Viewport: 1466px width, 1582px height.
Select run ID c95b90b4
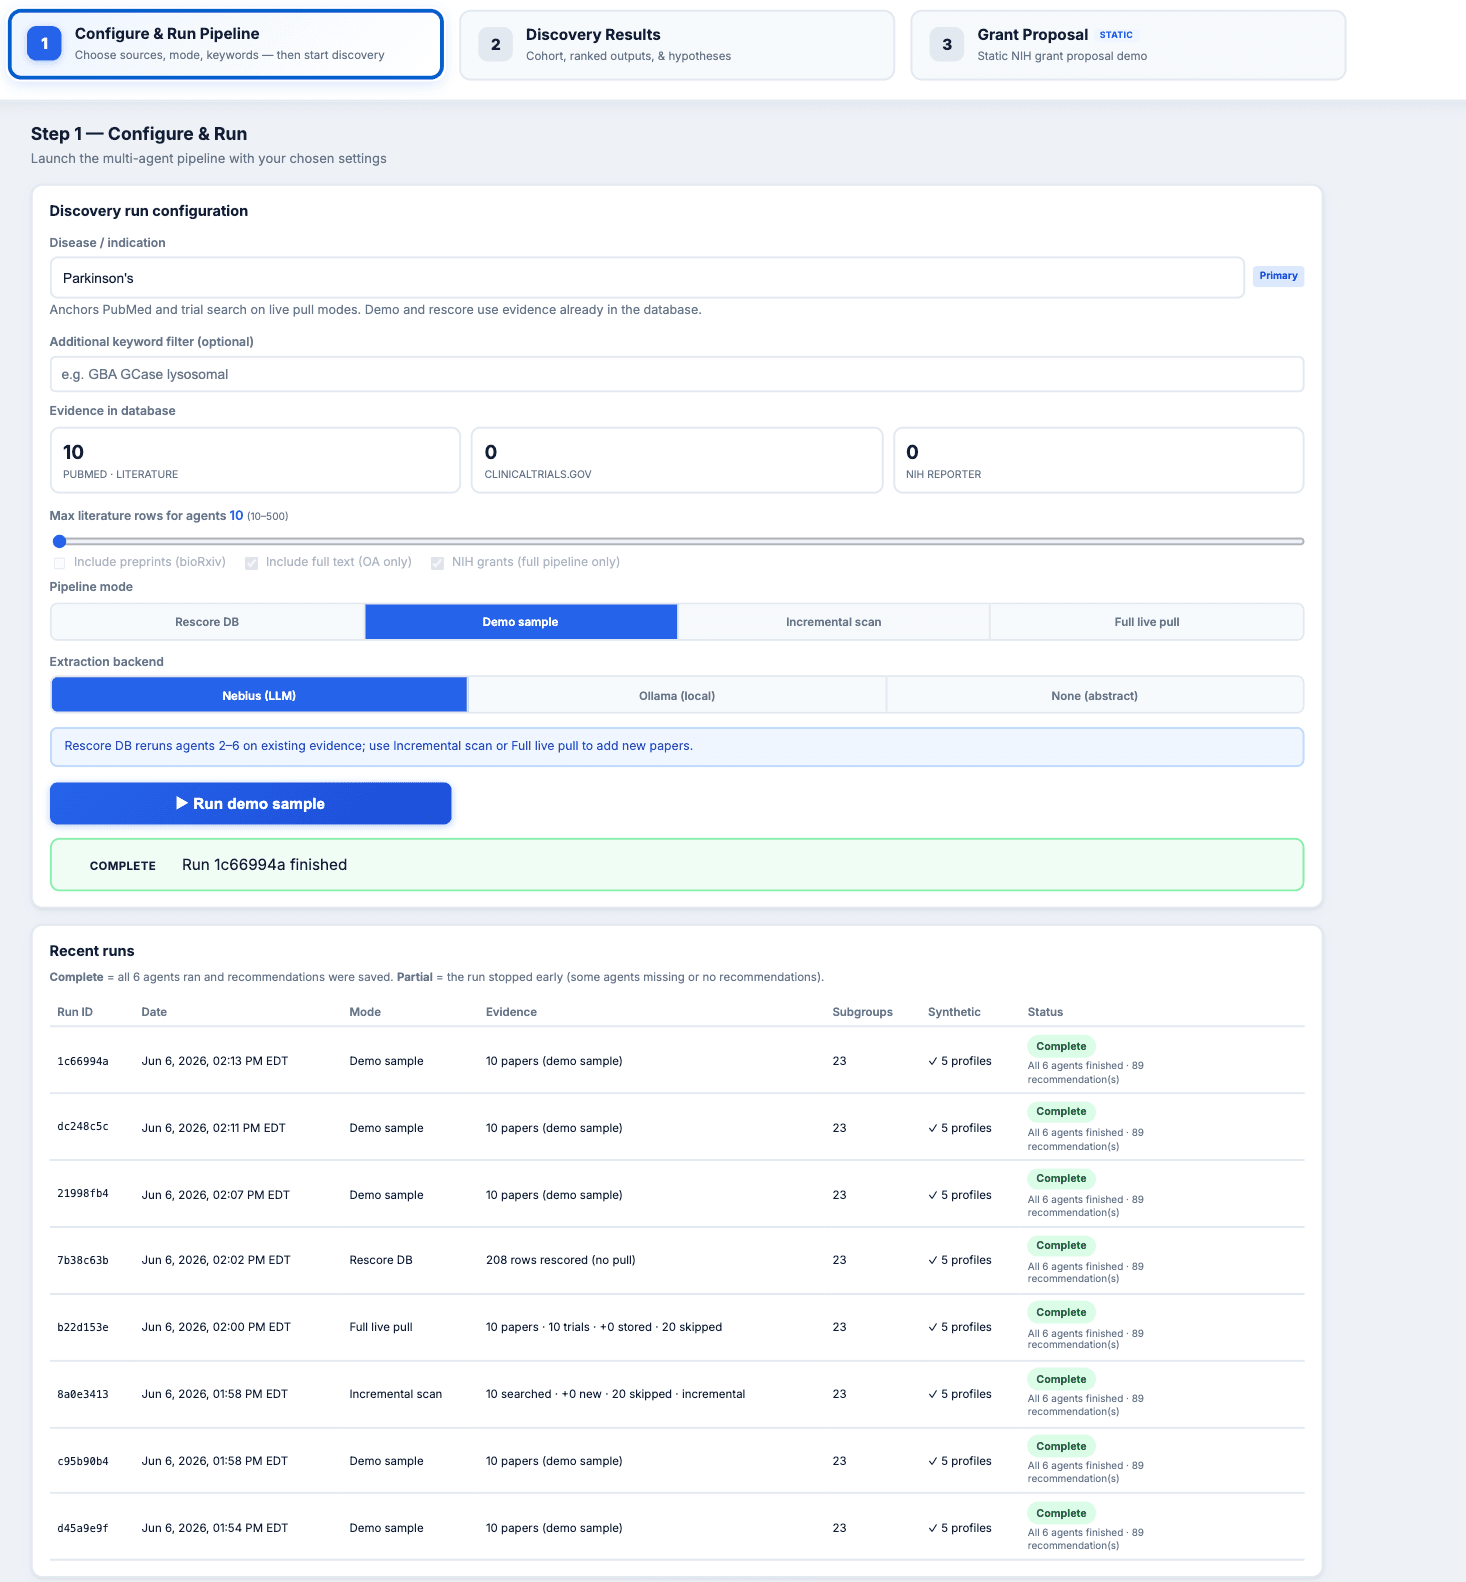point(83,1461)
